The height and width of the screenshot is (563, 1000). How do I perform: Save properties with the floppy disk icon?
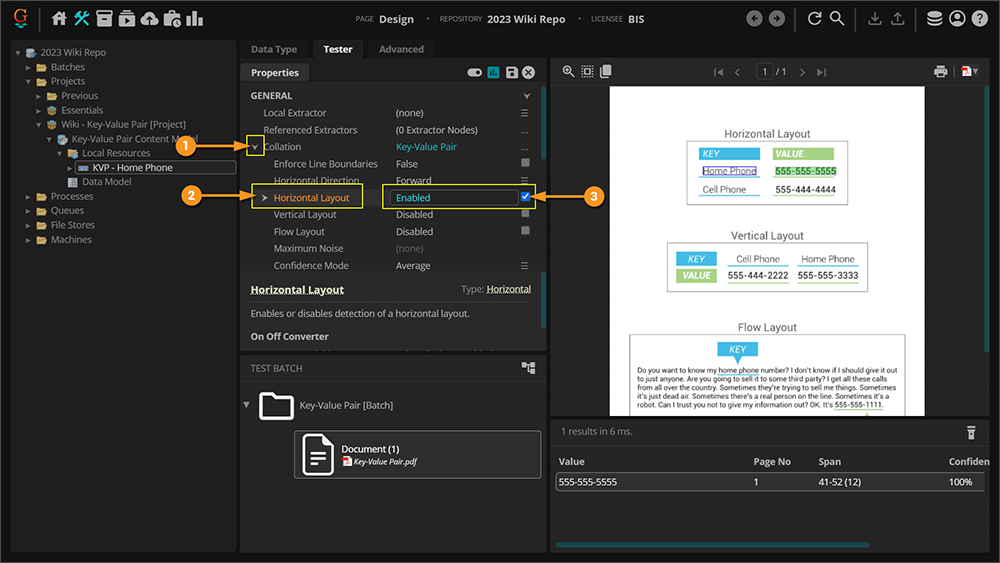coord(512,73)
